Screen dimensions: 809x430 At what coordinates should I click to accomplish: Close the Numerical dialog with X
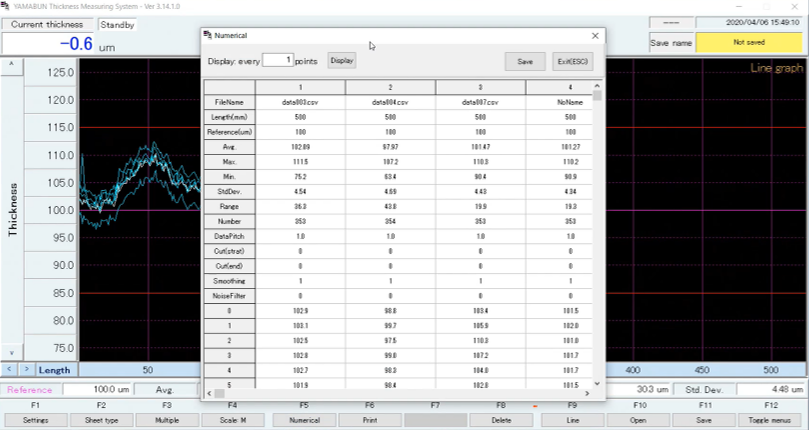tap(595, 35)
